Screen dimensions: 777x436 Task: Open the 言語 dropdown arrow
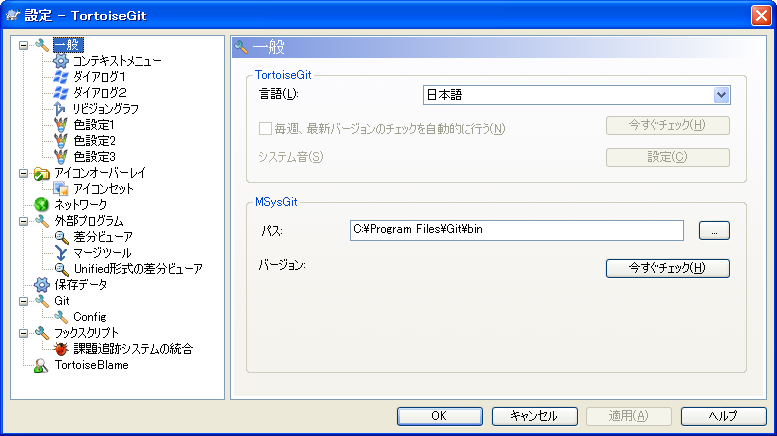click(x=721, y=95)
